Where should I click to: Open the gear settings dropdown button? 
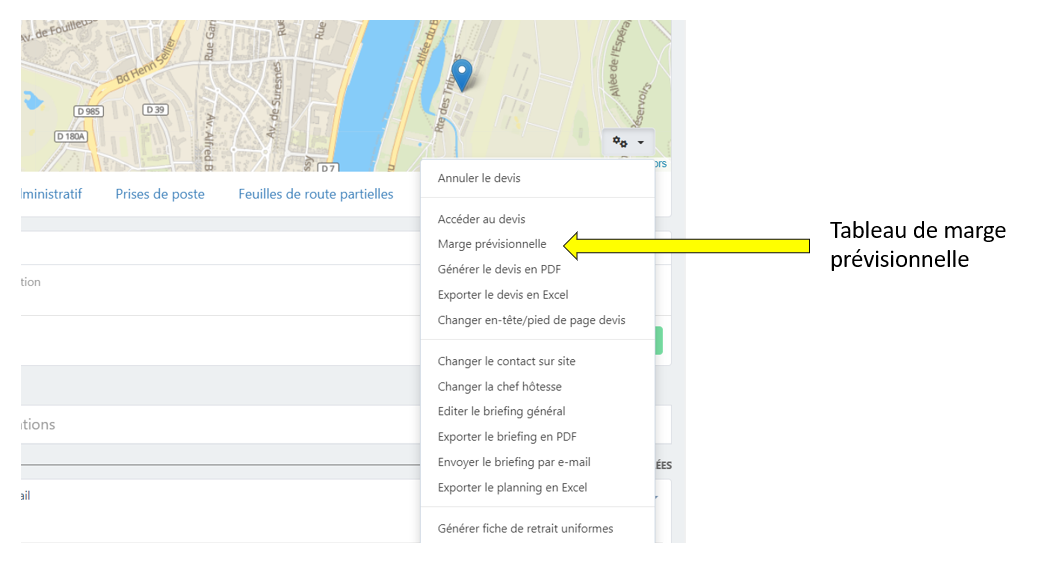point(628,143)
